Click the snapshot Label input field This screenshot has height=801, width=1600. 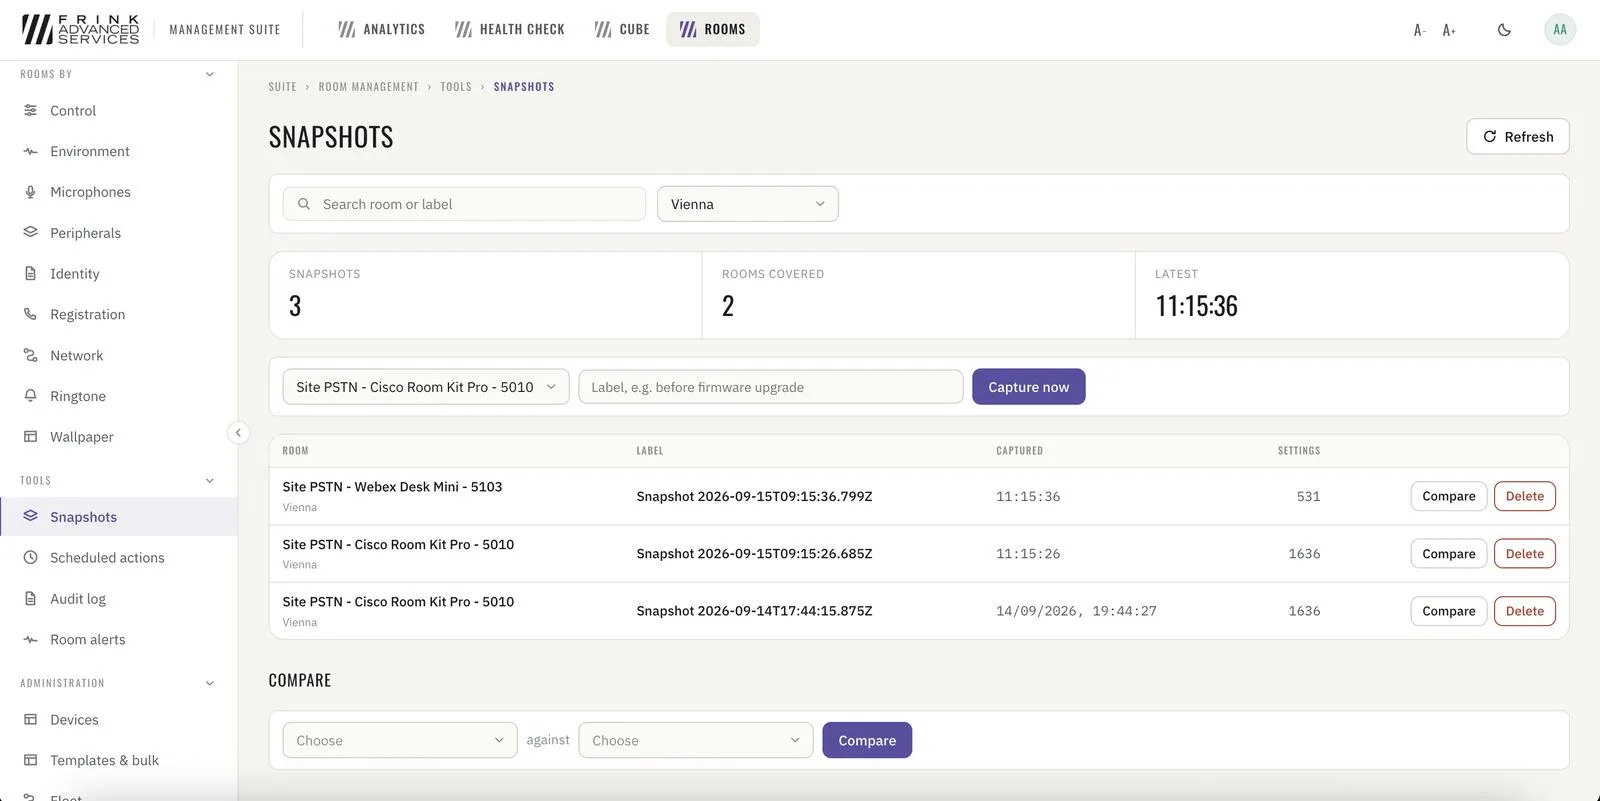pyautogui.click(x=771, y=387)
